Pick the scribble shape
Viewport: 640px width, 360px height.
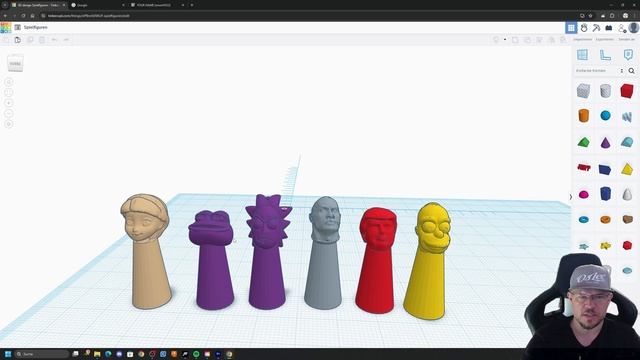point(627,117)
